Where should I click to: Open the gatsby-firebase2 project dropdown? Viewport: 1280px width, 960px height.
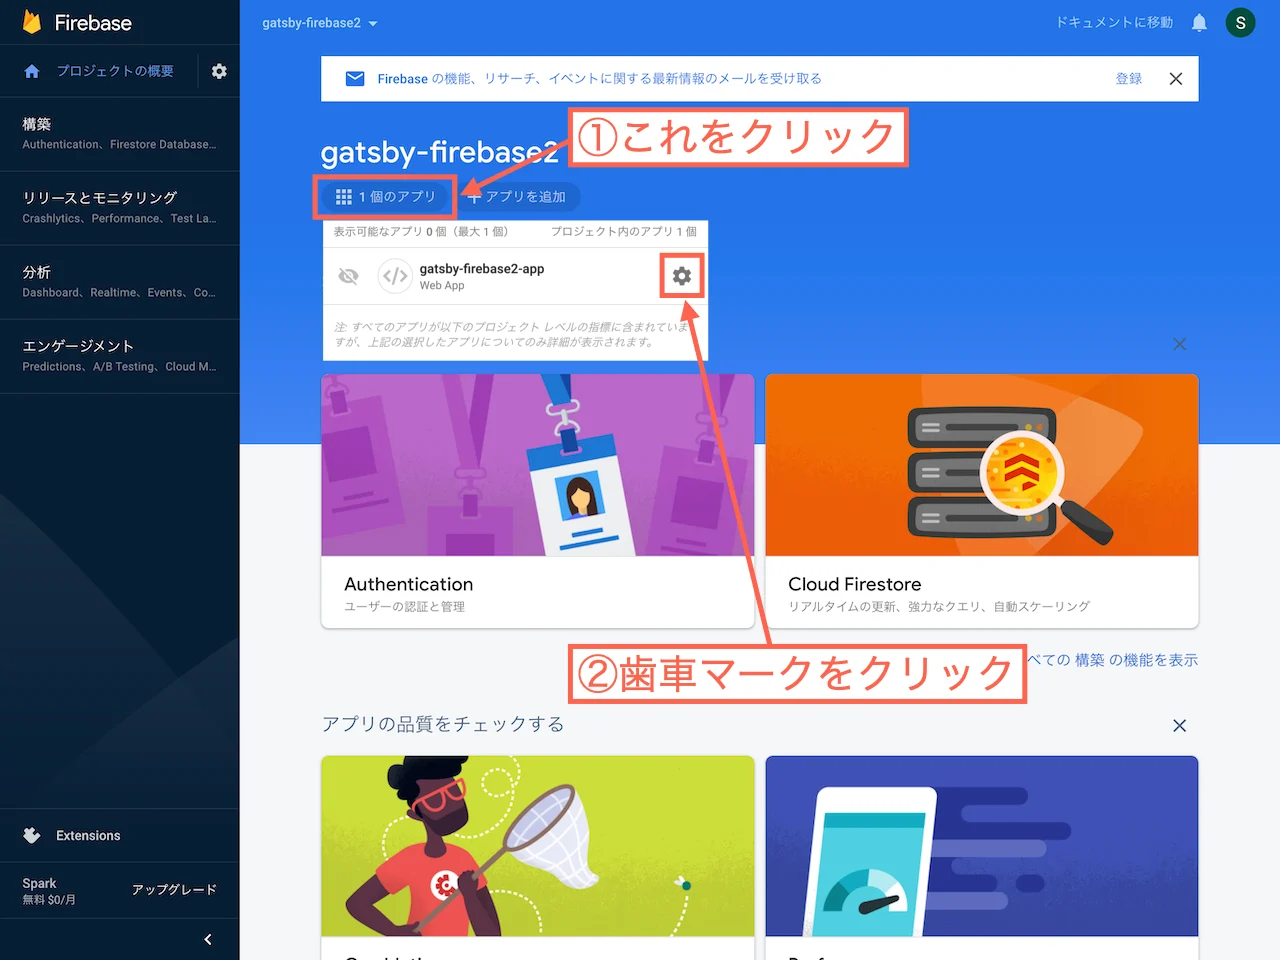pos(320,22)
